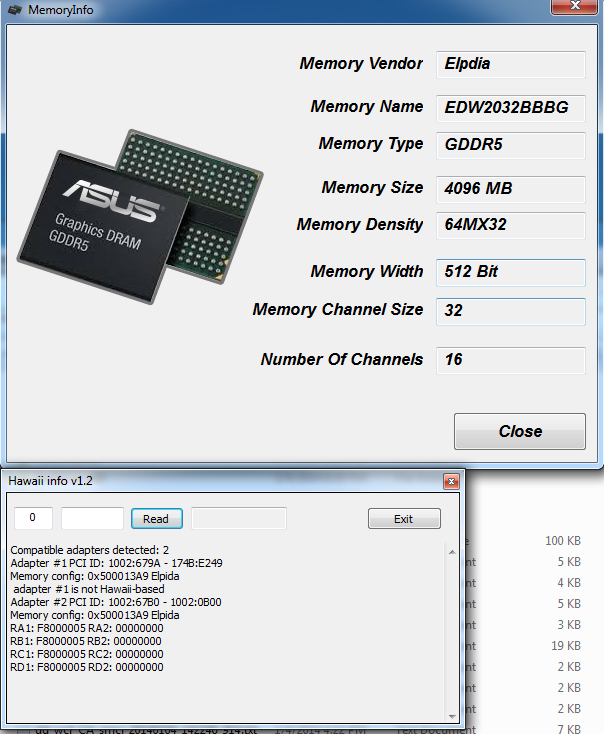Screen dimensions: 604x734
Task: Click the Memory Size field 4096 MB
Action: (x=511, y=189)
